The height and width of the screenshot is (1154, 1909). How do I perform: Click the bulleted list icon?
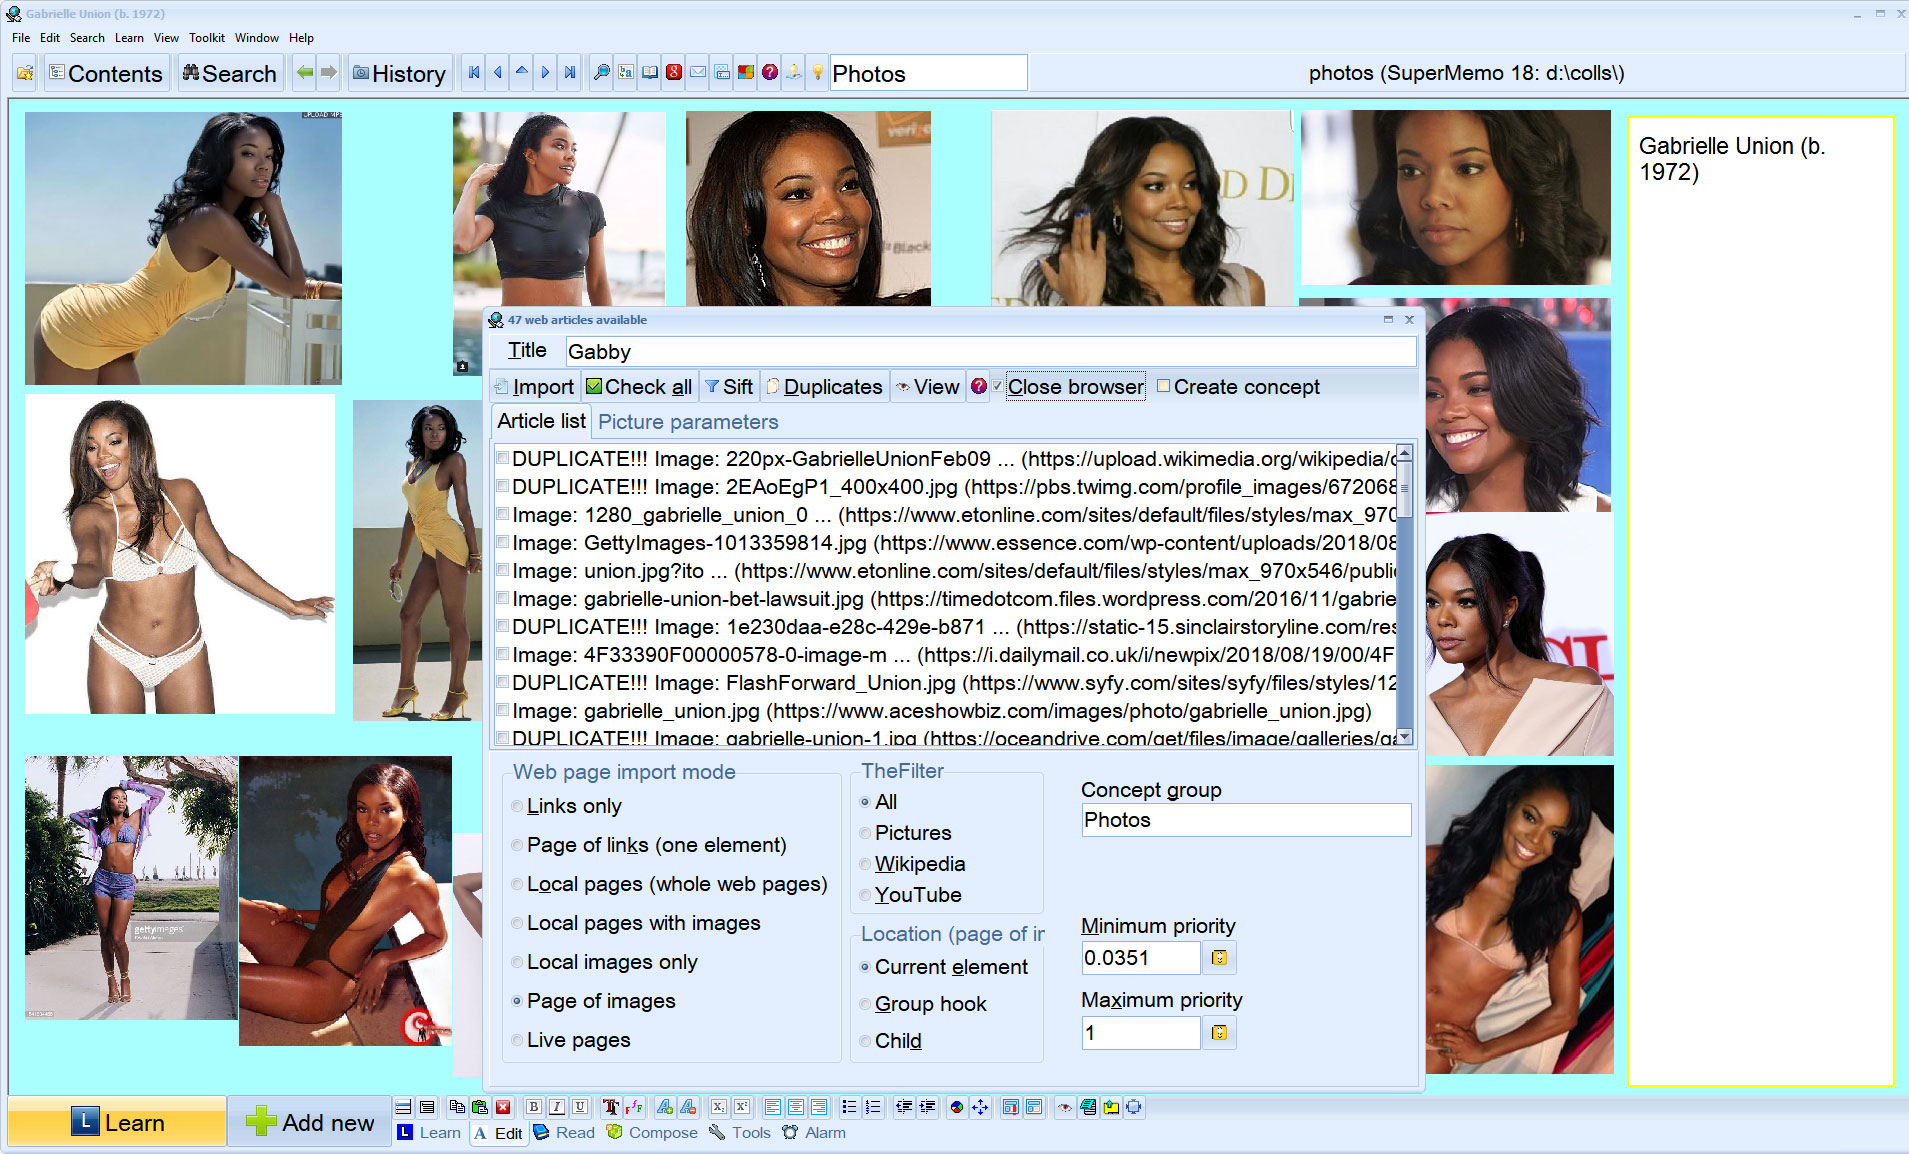click(x=849, y=1107)
